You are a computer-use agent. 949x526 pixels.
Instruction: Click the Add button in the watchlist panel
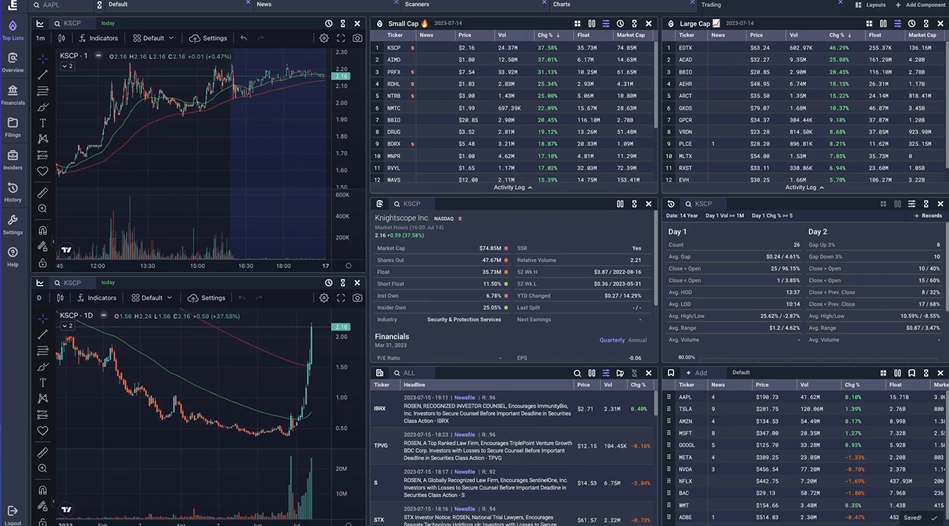click(x=697, y=373)
